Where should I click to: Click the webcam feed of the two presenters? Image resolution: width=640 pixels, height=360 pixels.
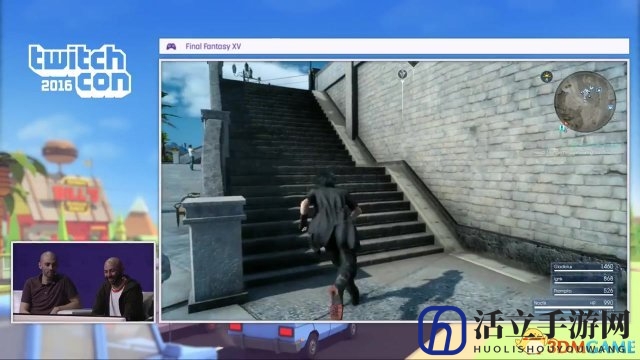click(84, 282)
